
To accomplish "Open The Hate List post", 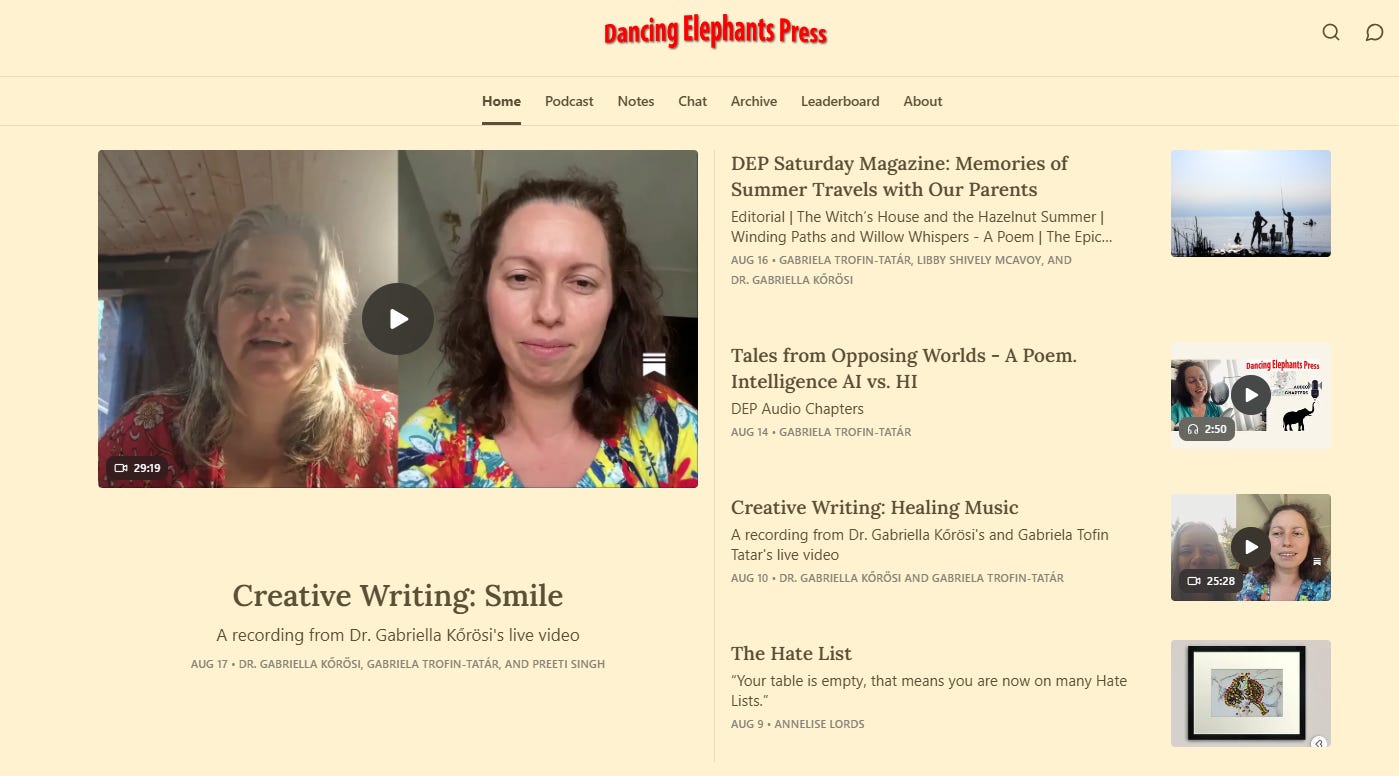I will 791,654.
